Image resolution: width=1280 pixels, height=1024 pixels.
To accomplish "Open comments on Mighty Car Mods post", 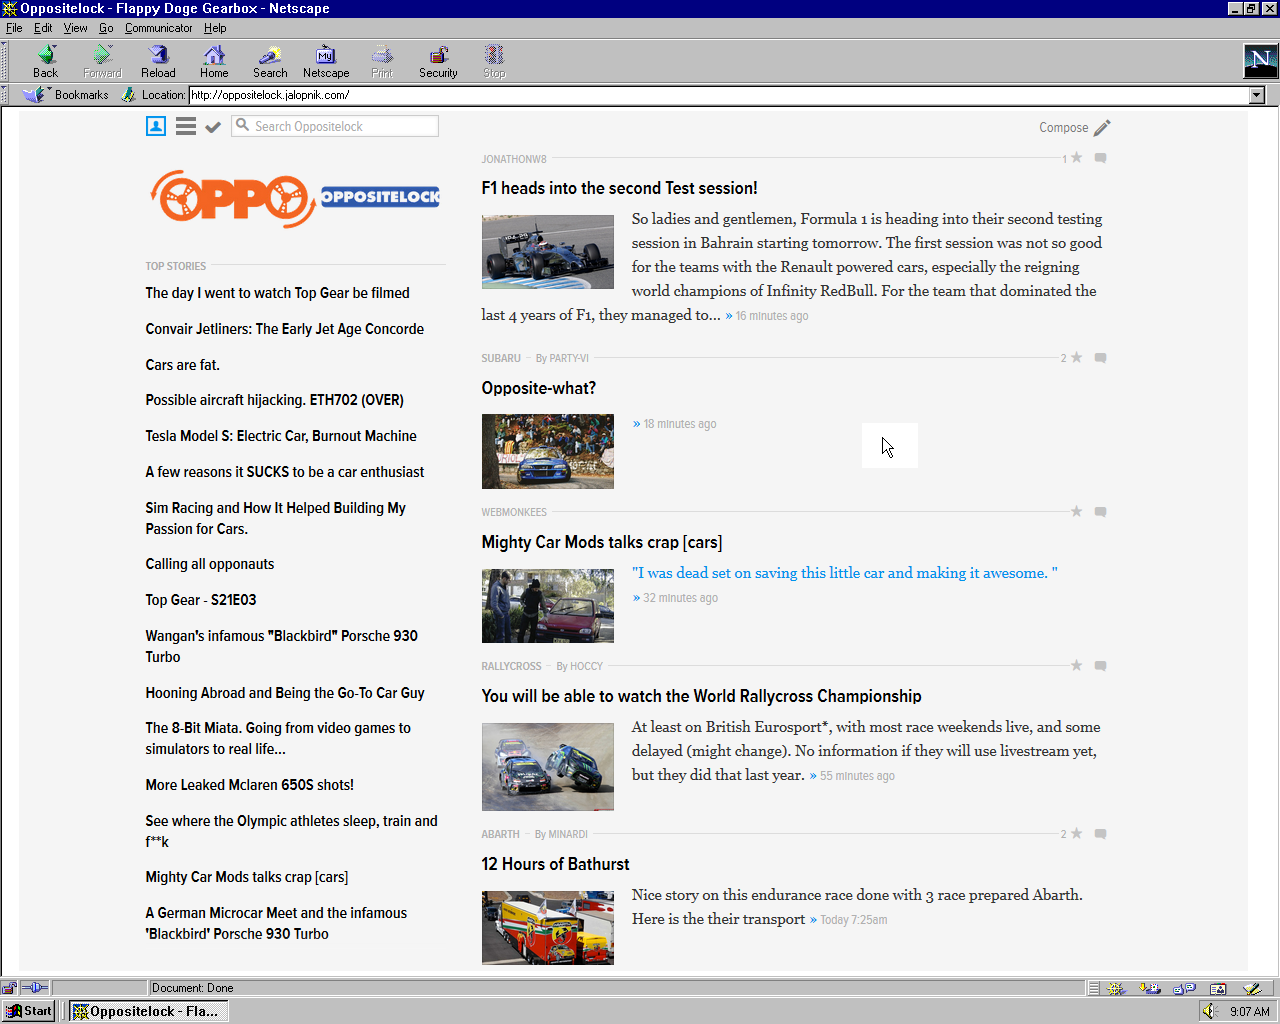I will tap(1100, 512).
